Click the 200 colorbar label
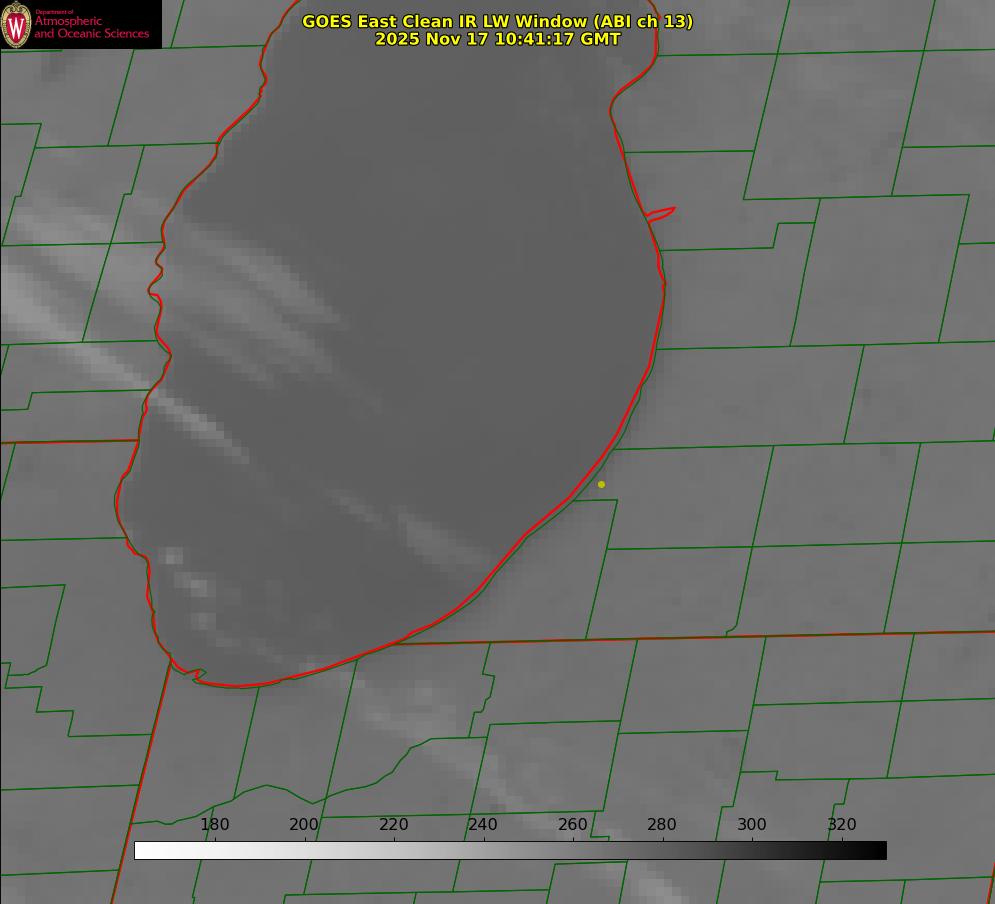The width and height of the screenshot is (995, 904). tap(304, 824)
